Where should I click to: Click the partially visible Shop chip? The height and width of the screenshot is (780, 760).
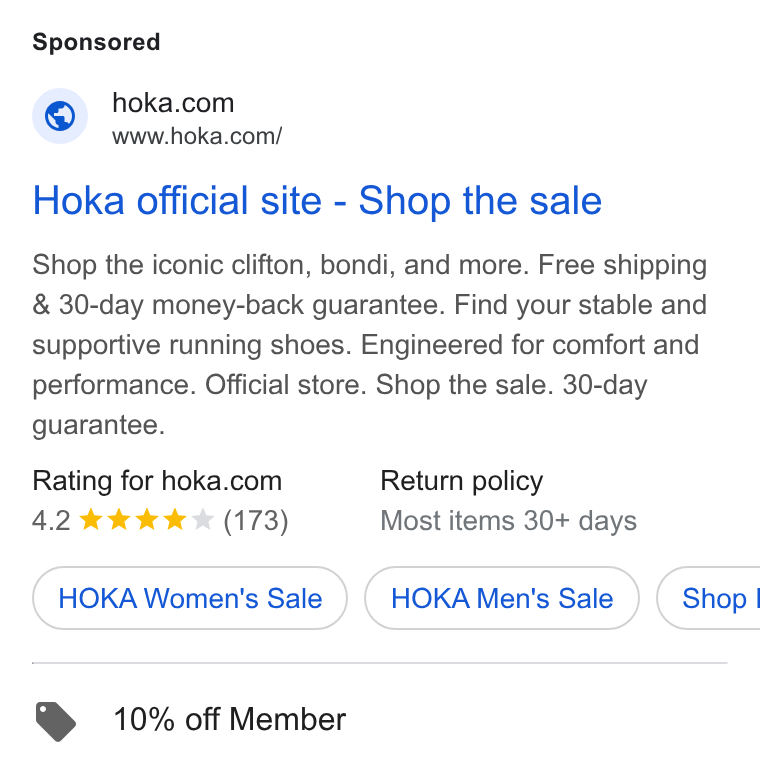click(x=709, y=598)
